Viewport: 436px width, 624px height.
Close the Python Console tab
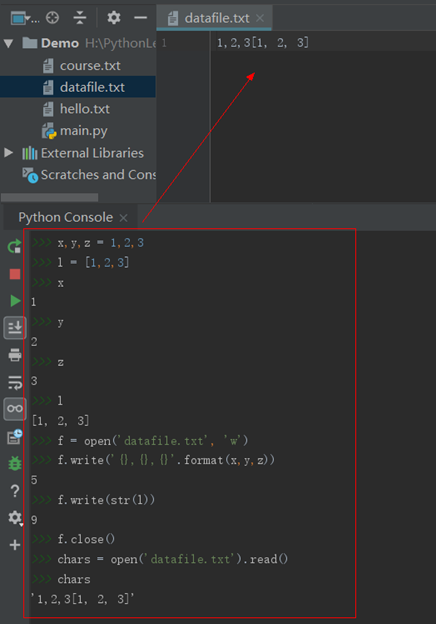coord(123,218)
